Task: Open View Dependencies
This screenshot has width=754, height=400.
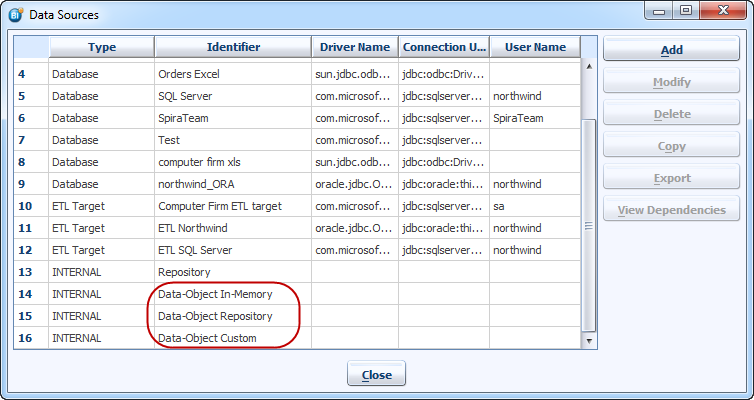Action: point(671,210)
